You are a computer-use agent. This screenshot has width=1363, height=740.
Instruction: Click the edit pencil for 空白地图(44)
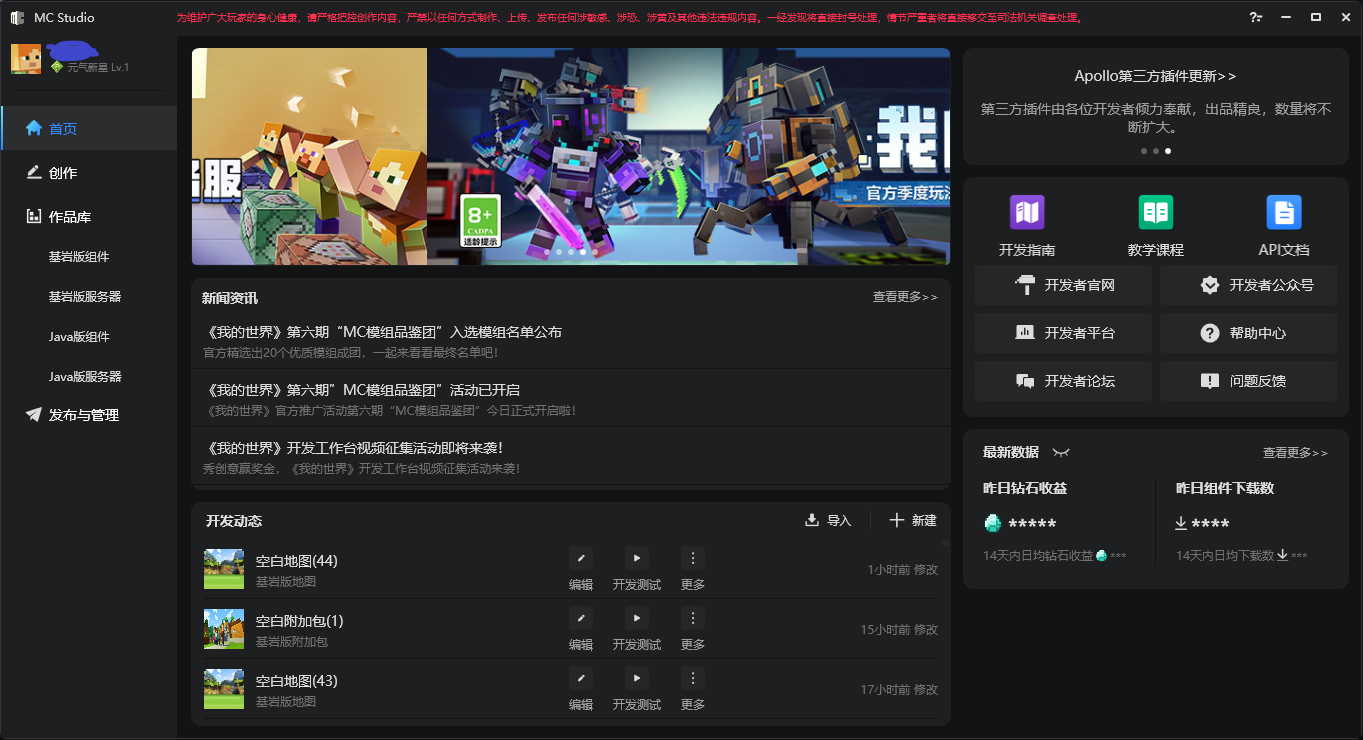(581, 559)
